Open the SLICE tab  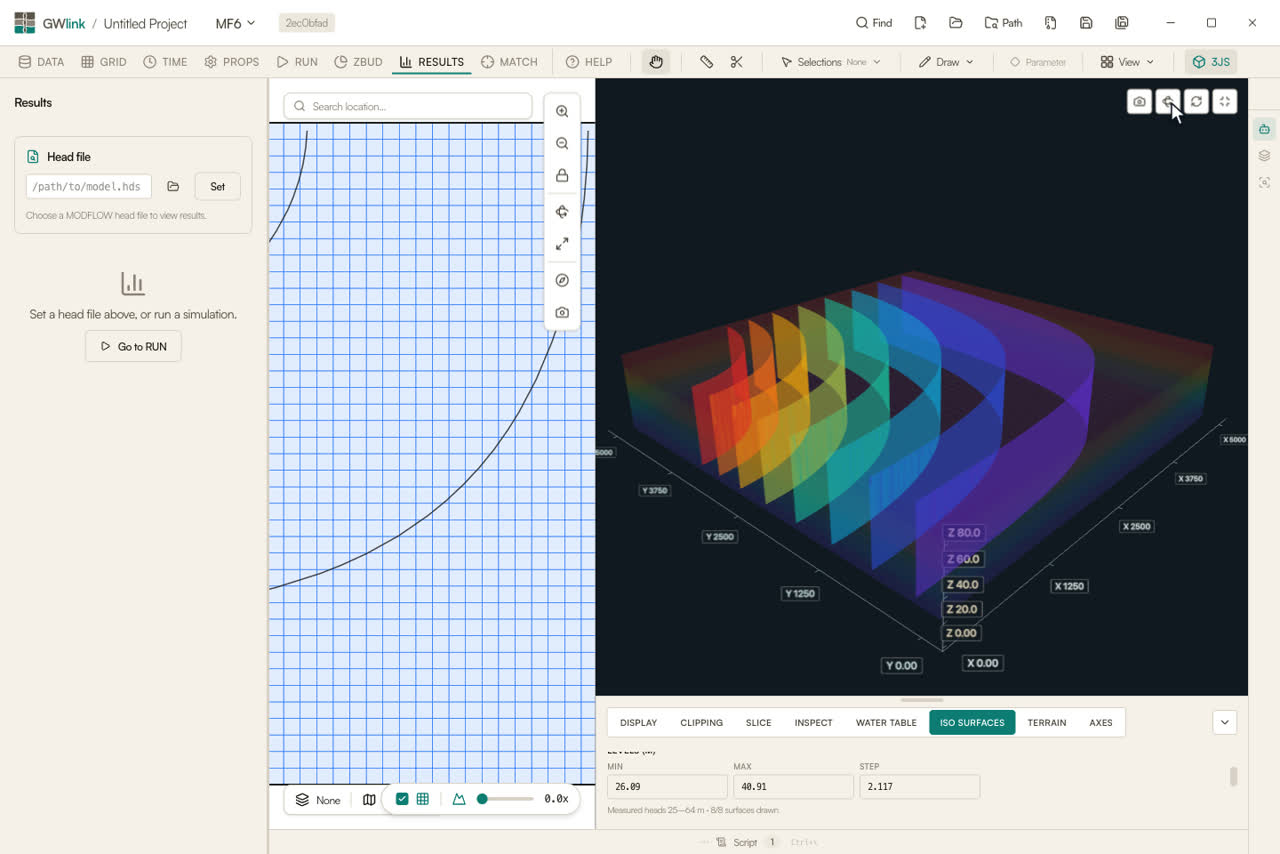click(x=758, y=722)
